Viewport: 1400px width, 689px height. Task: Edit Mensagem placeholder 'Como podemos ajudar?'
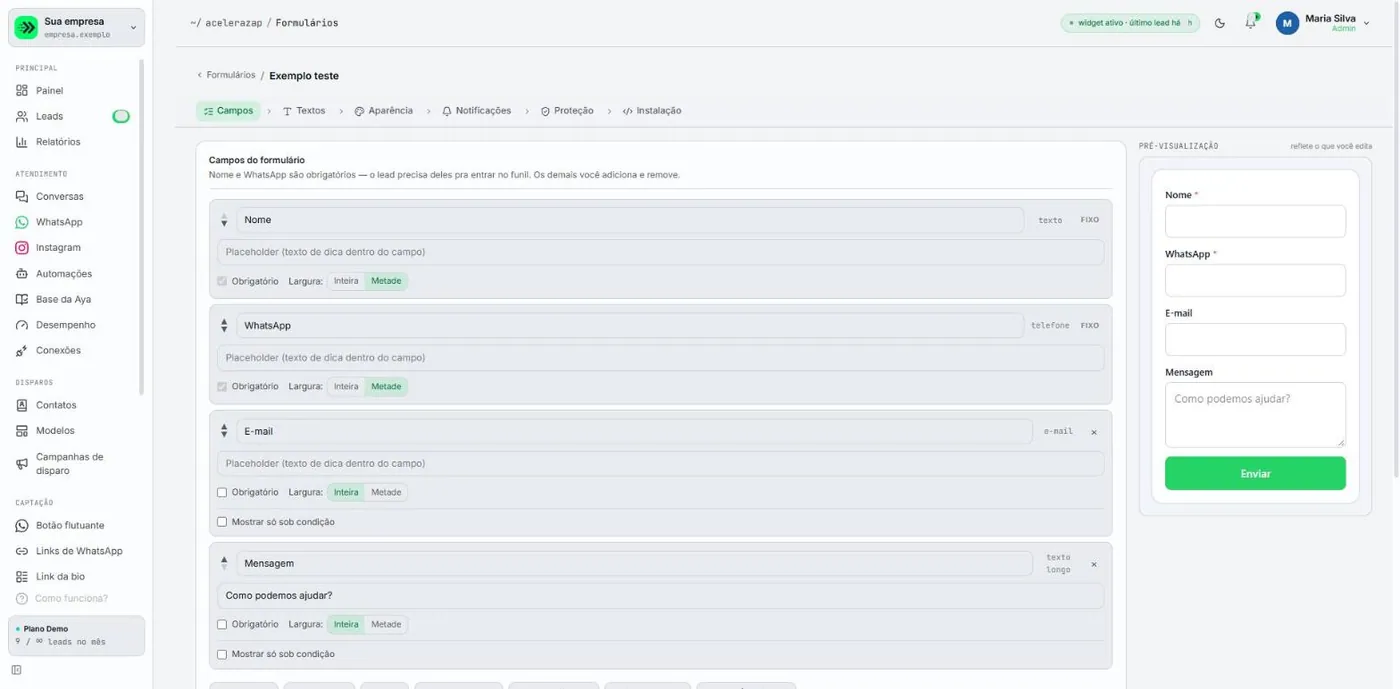(660, 596)
